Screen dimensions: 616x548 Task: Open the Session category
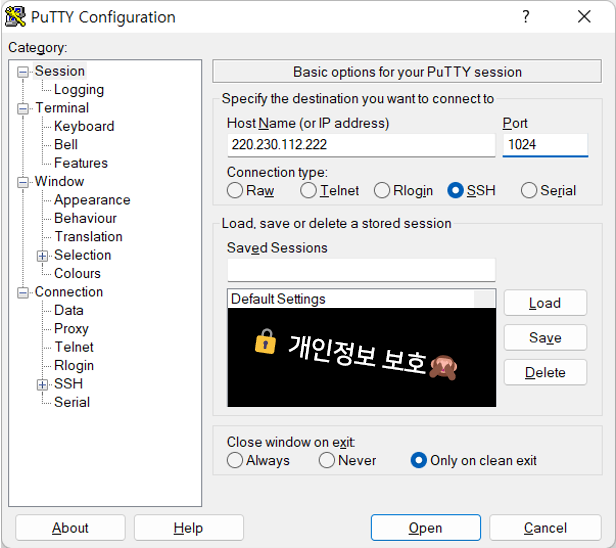[x=60, y=71]
